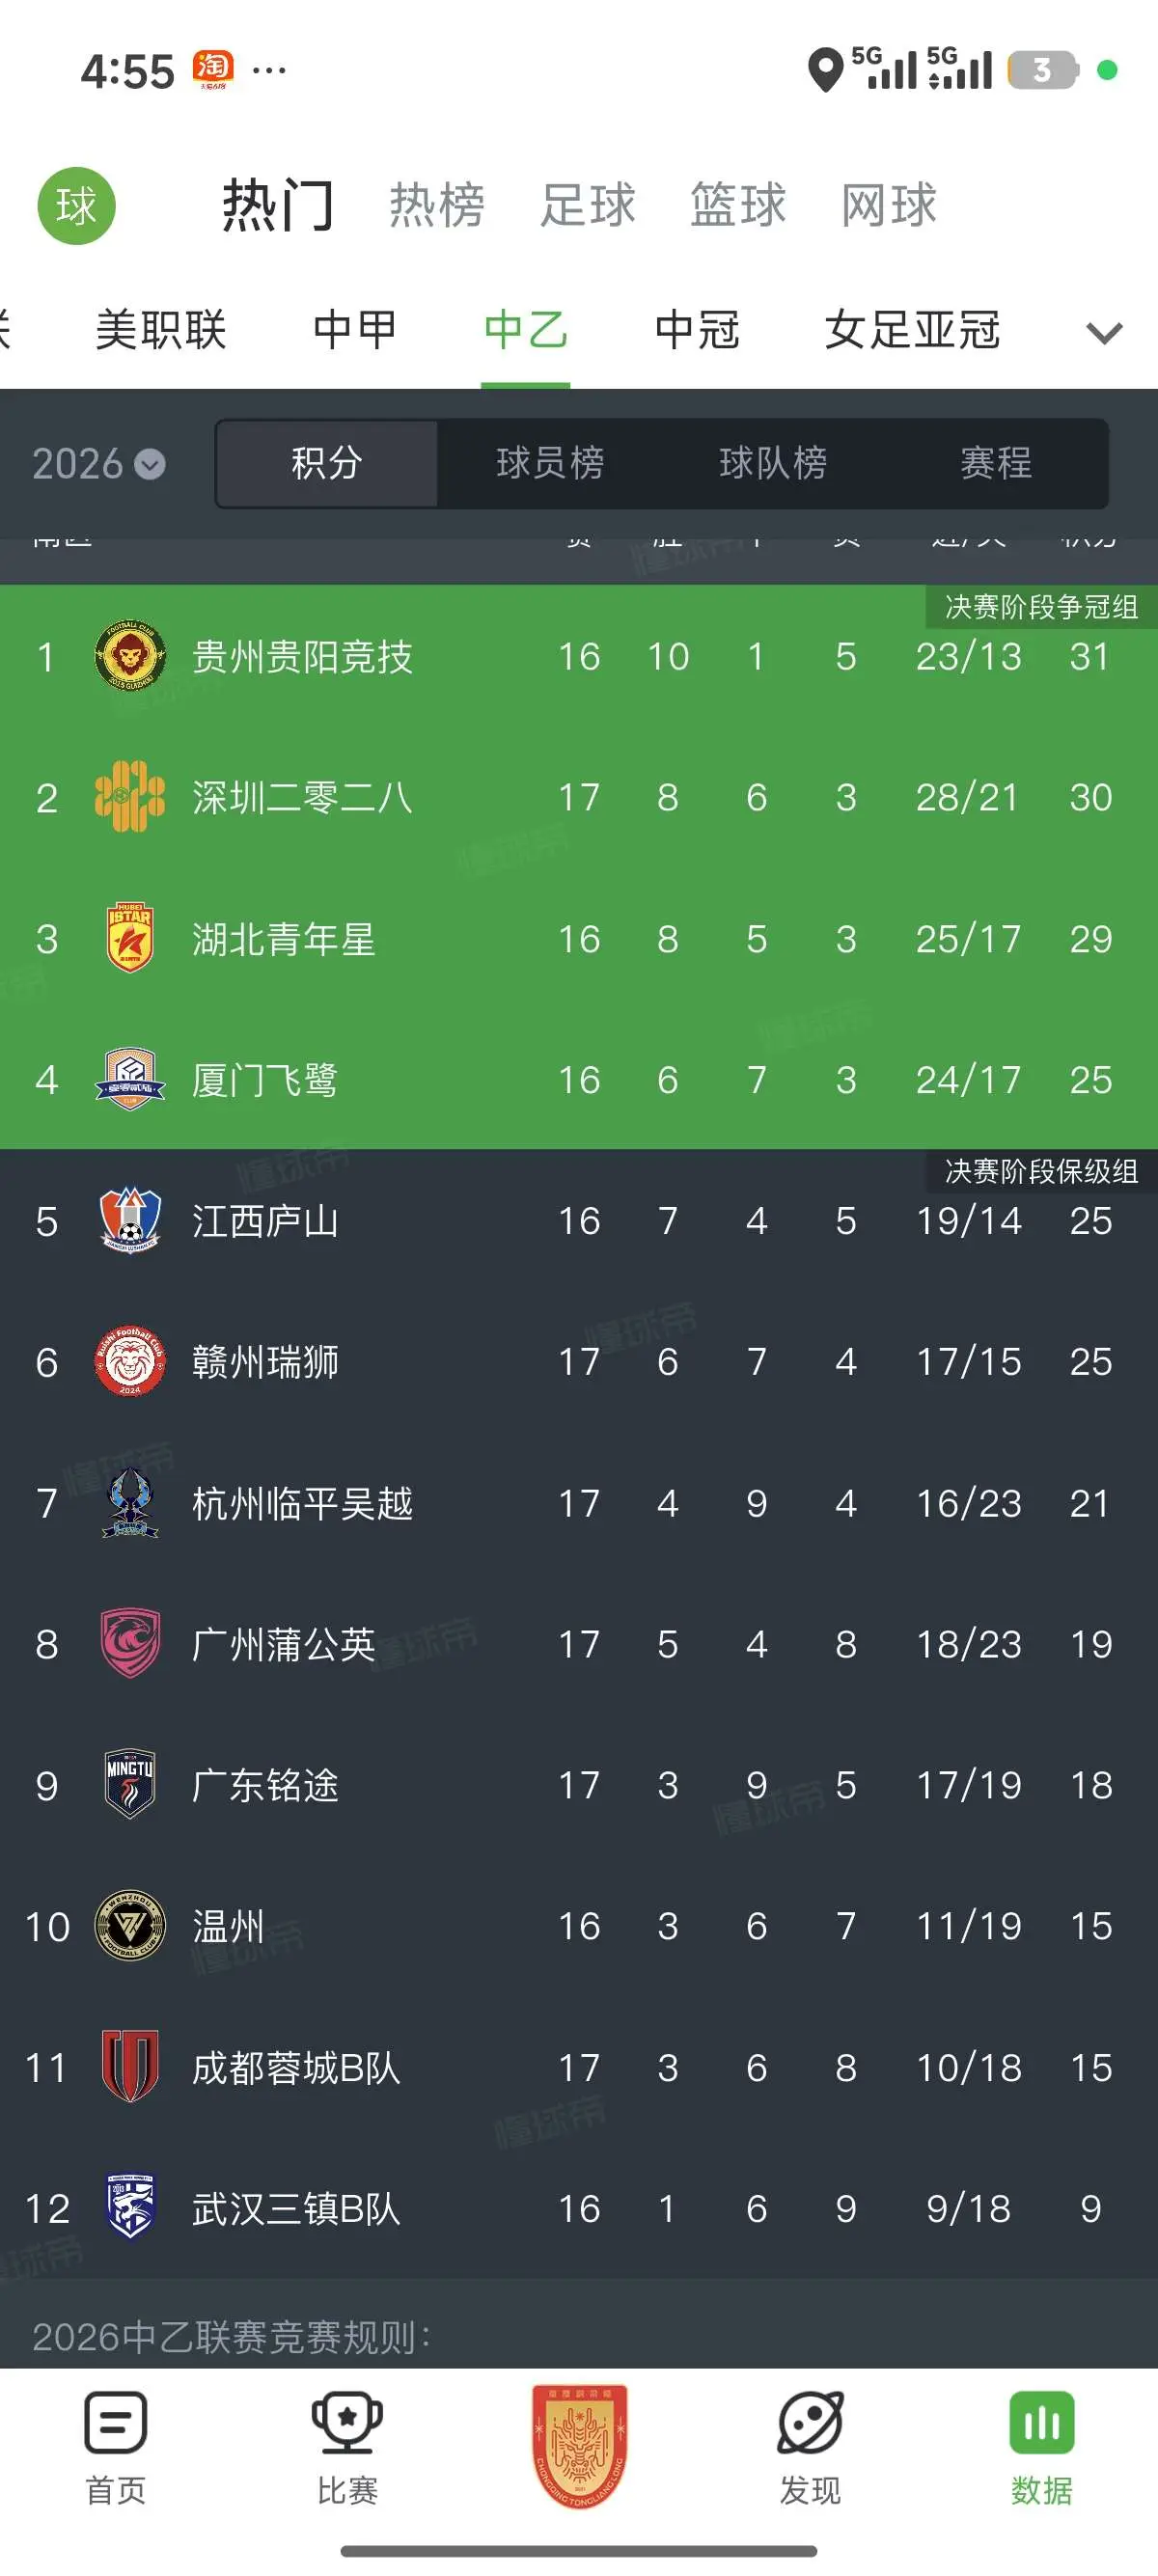Tap the 2026中乙联赛竞赛规则 text
This screenshot has height=2576, width=1158.
click(x=232, y=2337)
